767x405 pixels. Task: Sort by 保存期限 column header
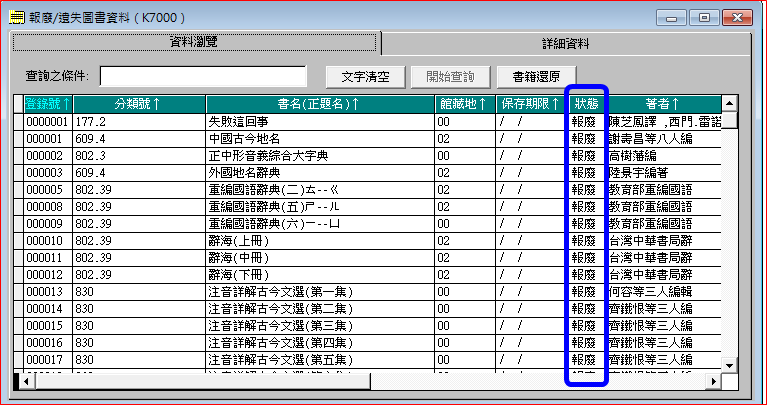click(532, 104)
